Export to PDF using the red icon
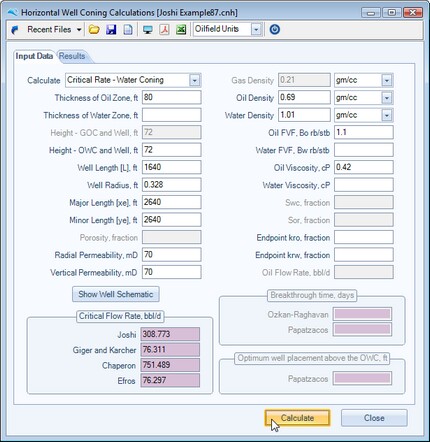The height and width of the screenshot is (442, 430). [x=164, y=30]
